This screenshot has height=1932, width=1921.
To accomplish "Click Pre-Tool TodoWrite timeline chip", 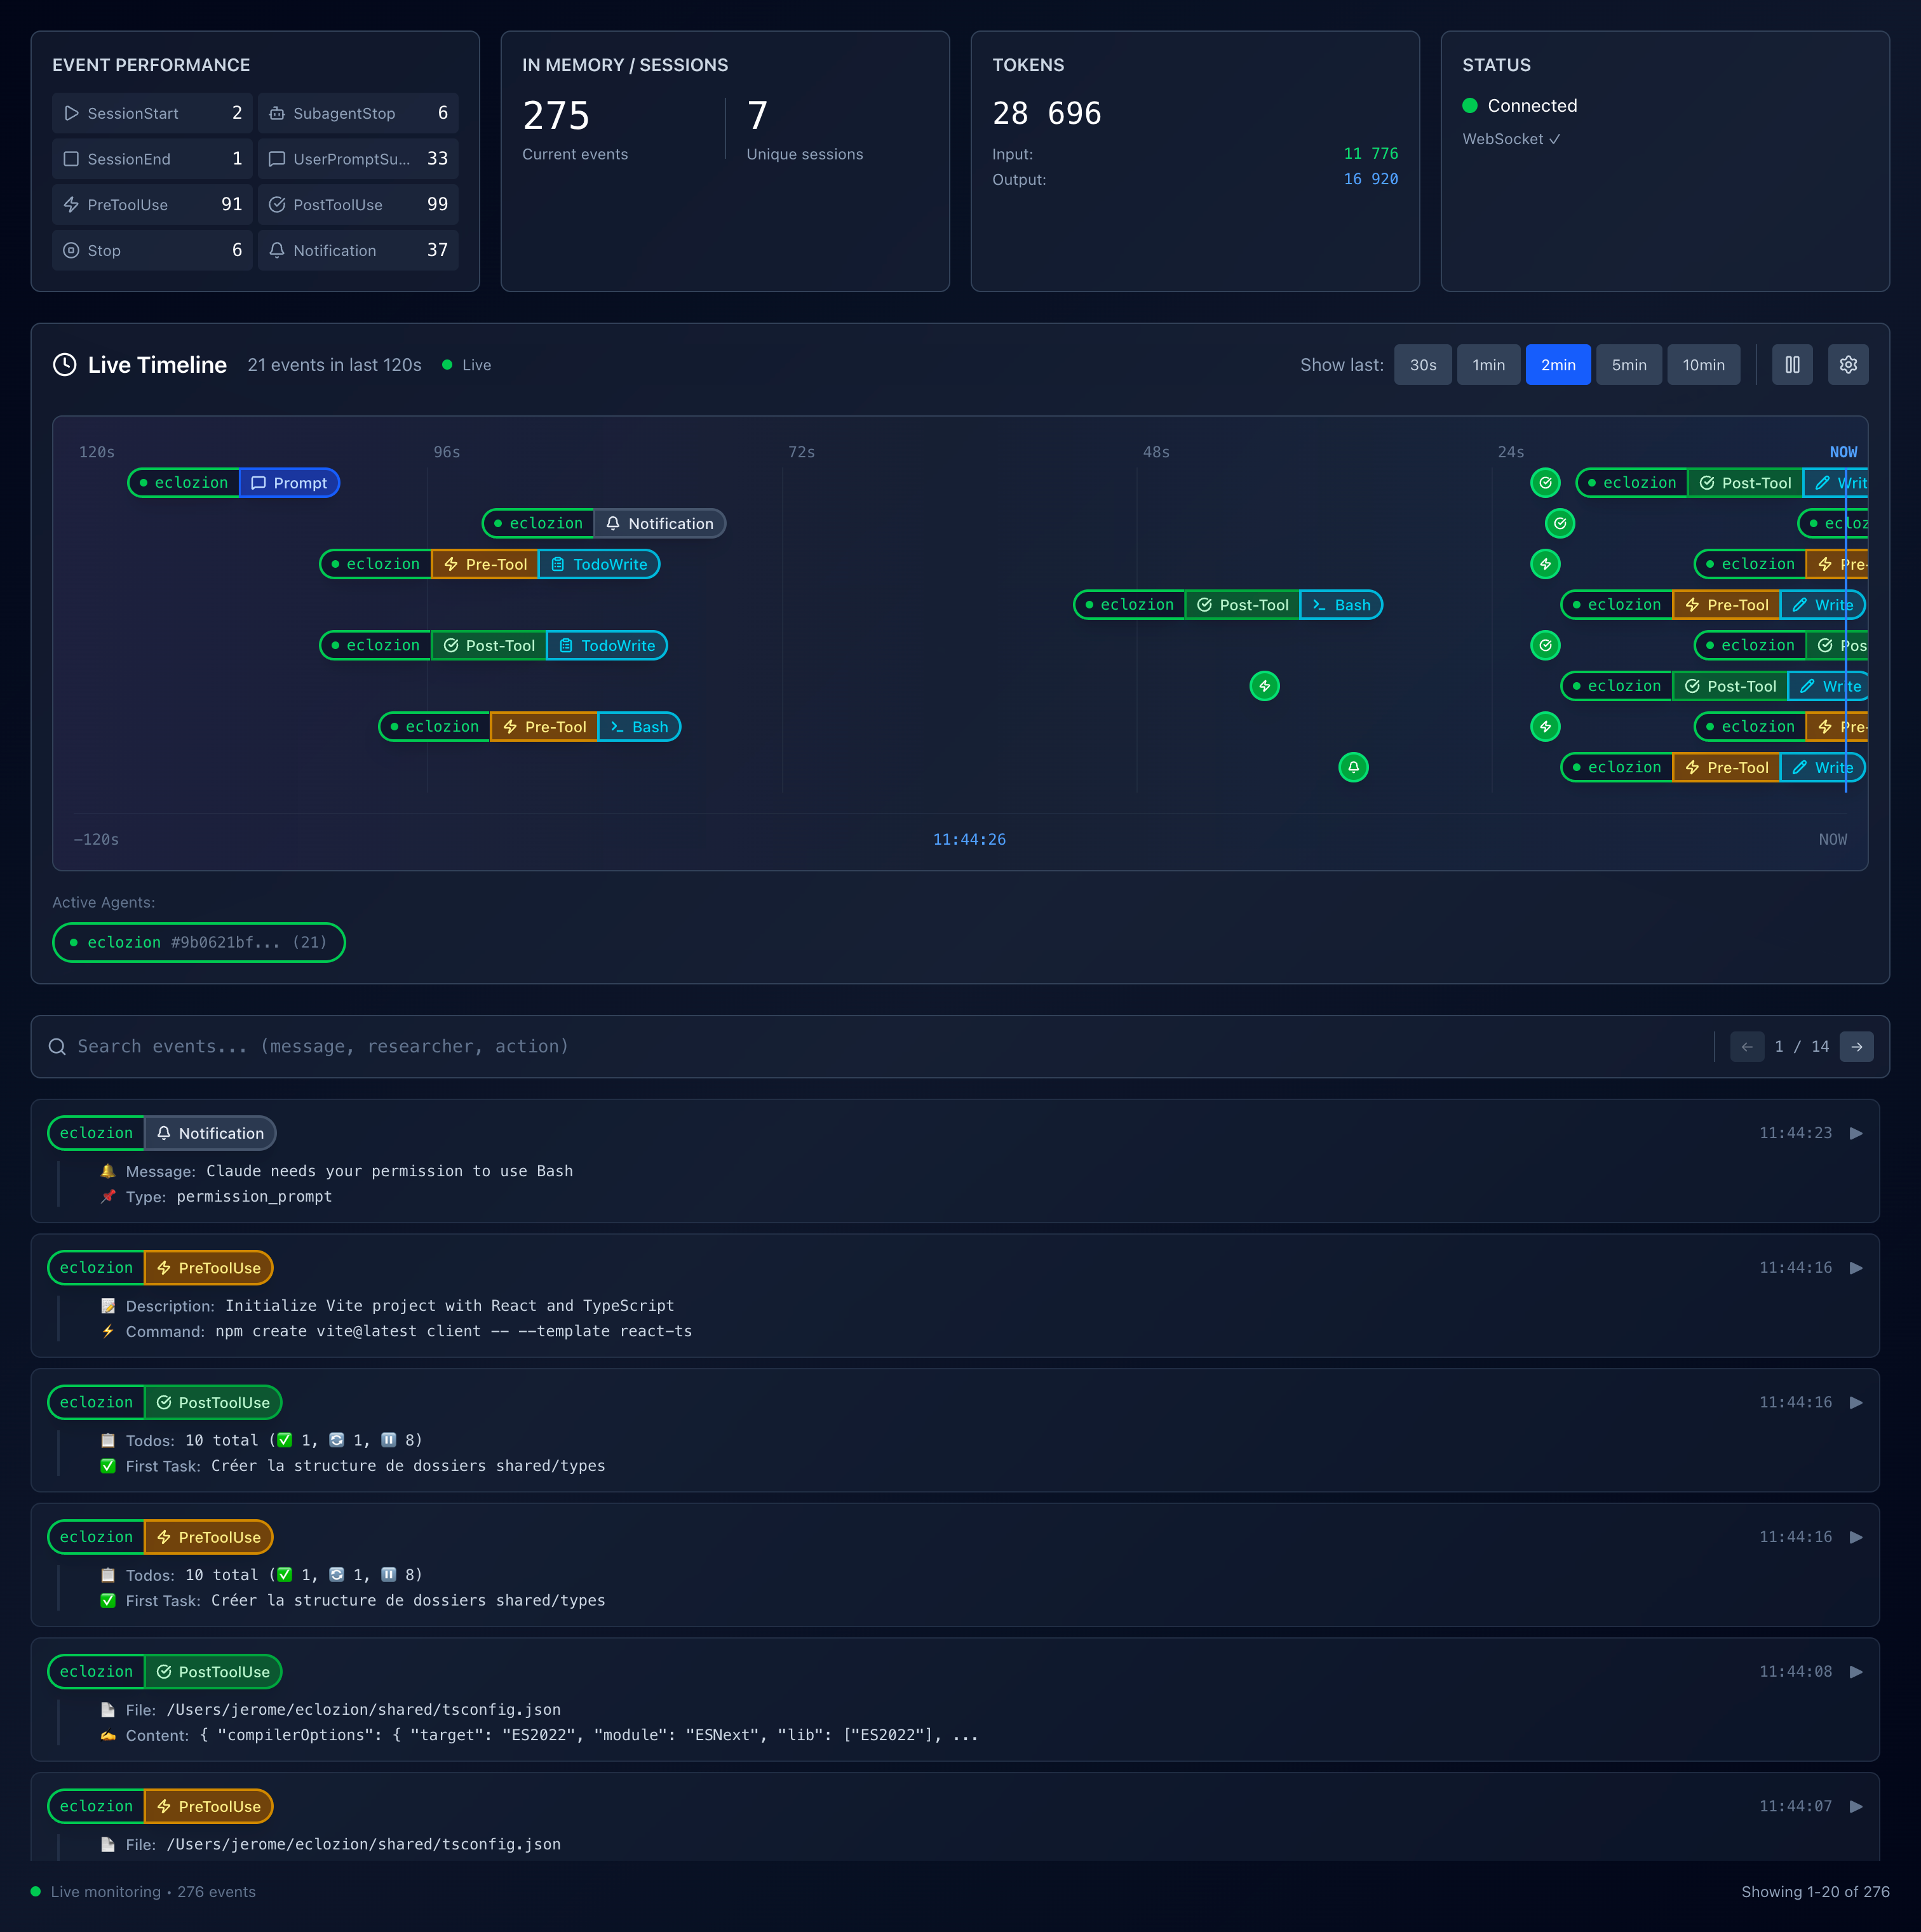I will click(x=489, y=564).
